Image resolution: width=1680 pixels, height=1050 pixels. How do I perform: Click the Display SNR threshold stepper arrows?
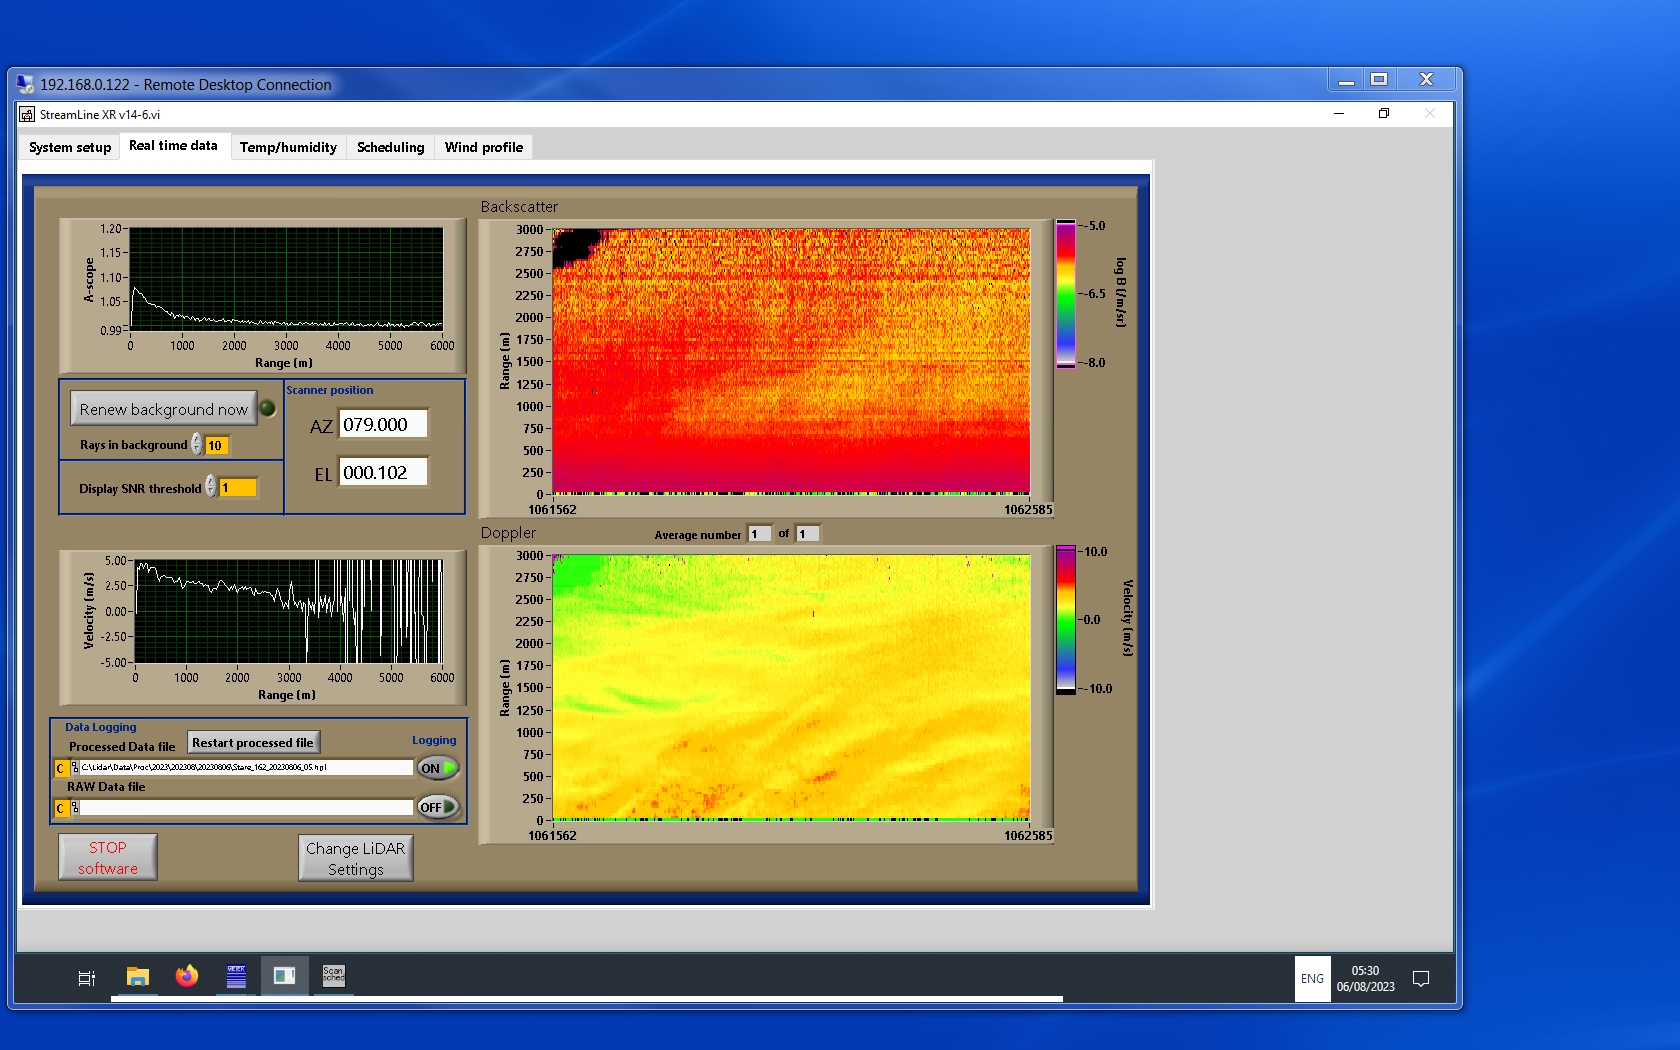[210, 487]
